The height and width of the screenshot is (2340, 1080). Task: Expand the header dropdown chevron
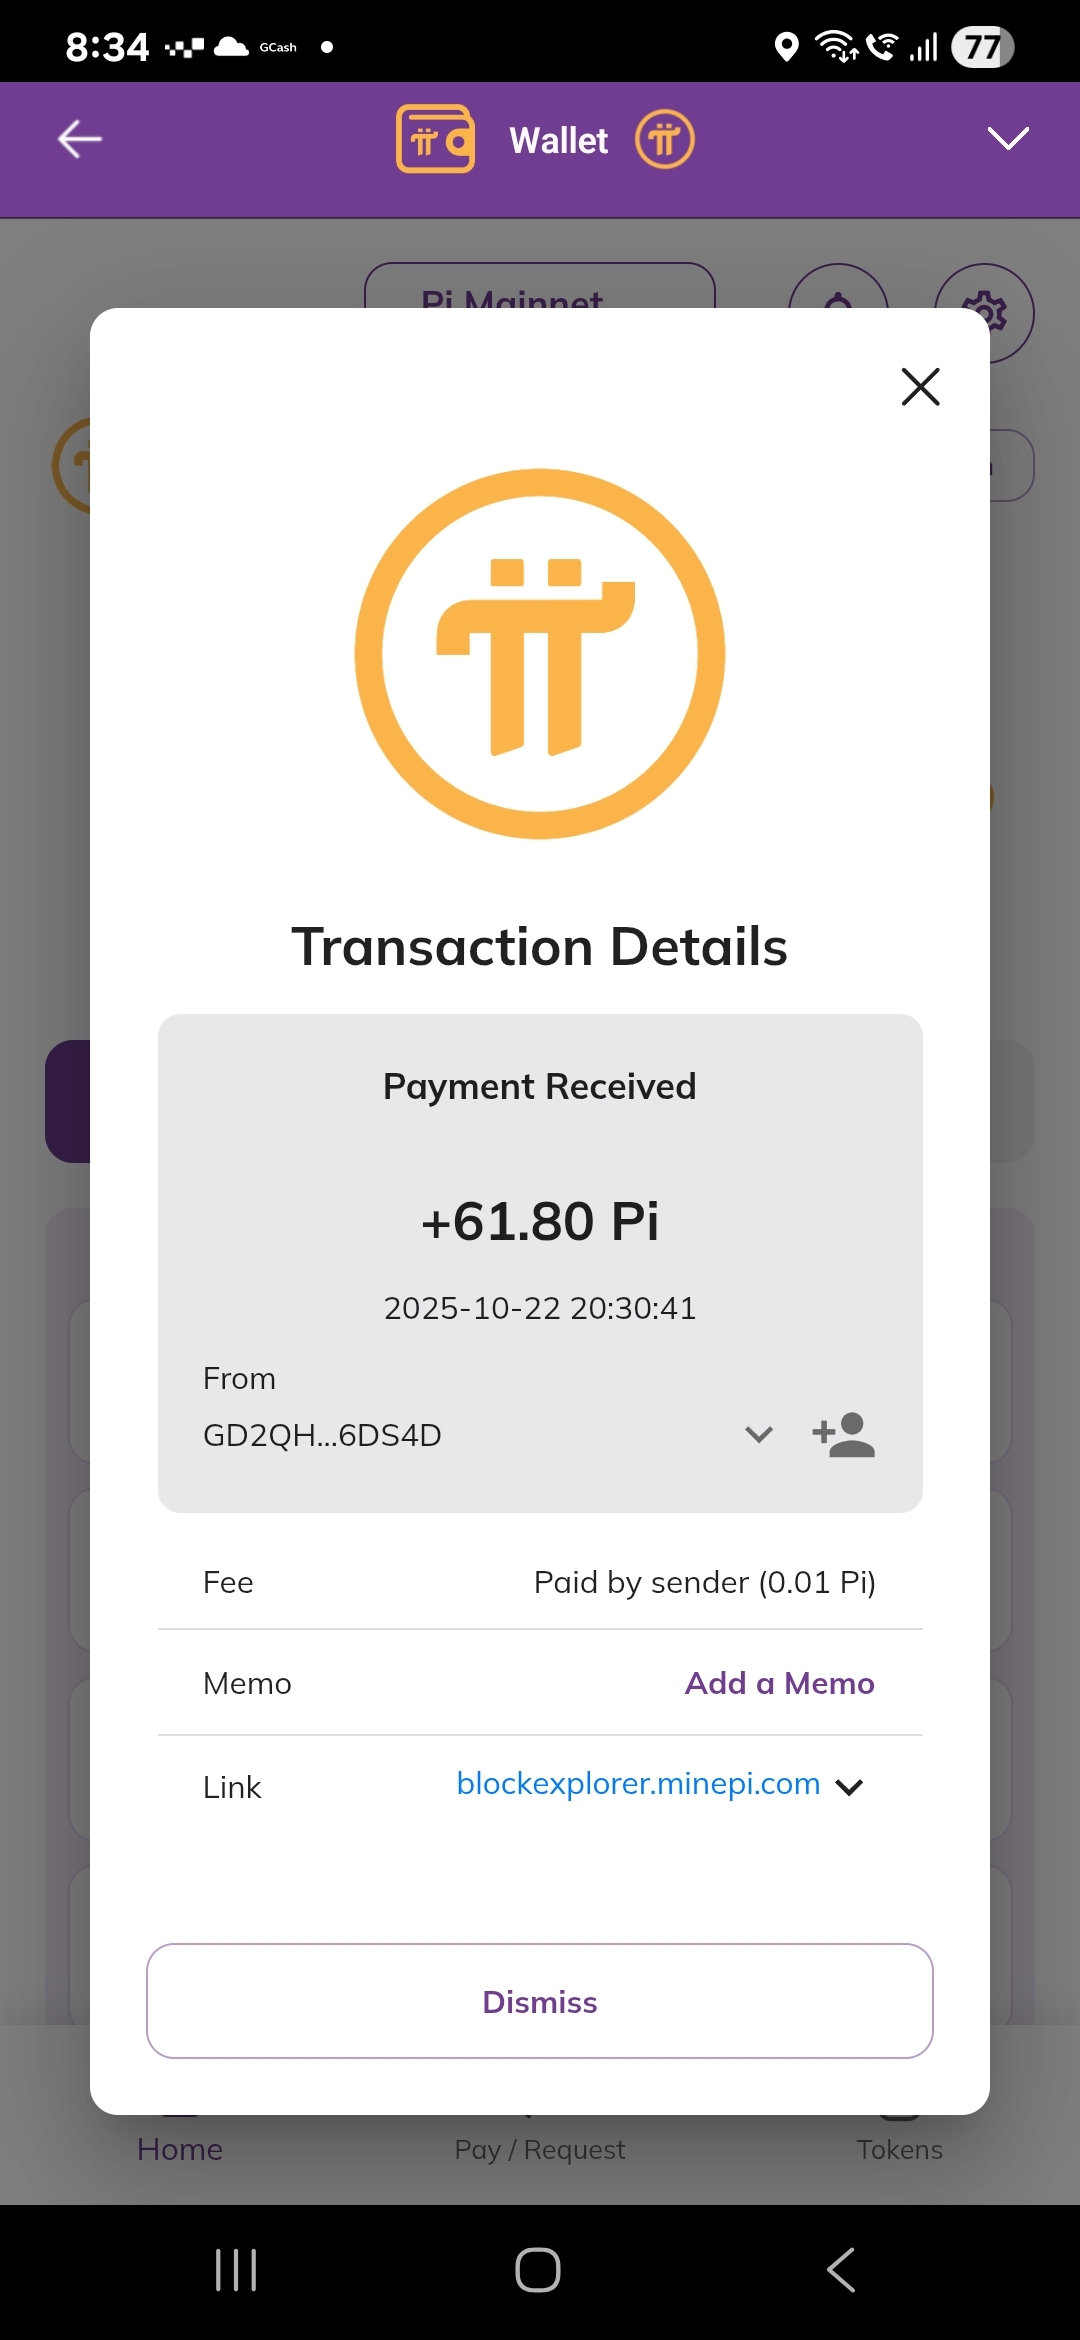click(x=1008, y=139)
